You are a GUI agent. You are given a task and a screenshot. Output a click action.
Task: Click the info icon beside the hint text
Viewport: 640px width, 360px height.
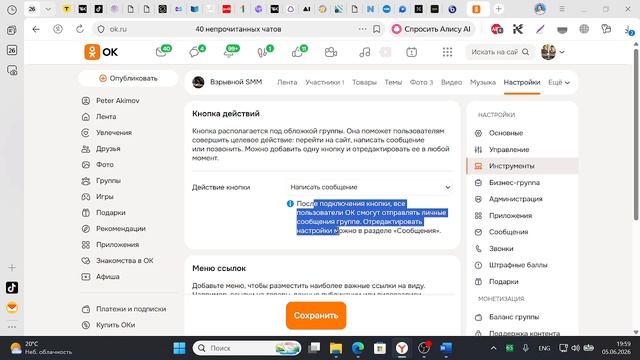(290, 203)
